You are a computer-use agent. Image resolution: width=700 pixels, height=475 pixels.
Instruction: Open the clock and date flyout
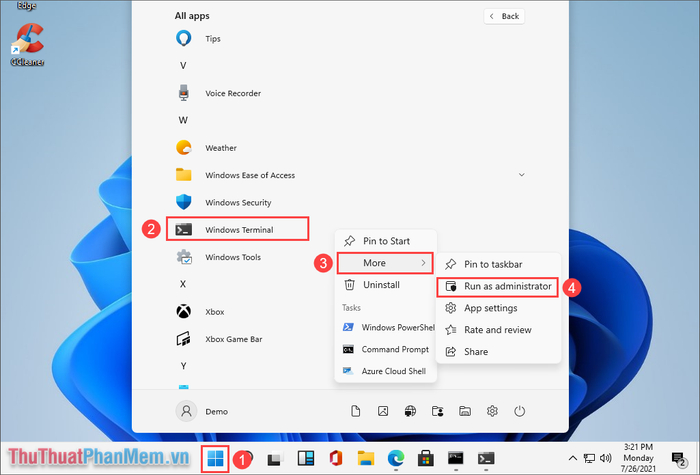[x=638, y=458]
